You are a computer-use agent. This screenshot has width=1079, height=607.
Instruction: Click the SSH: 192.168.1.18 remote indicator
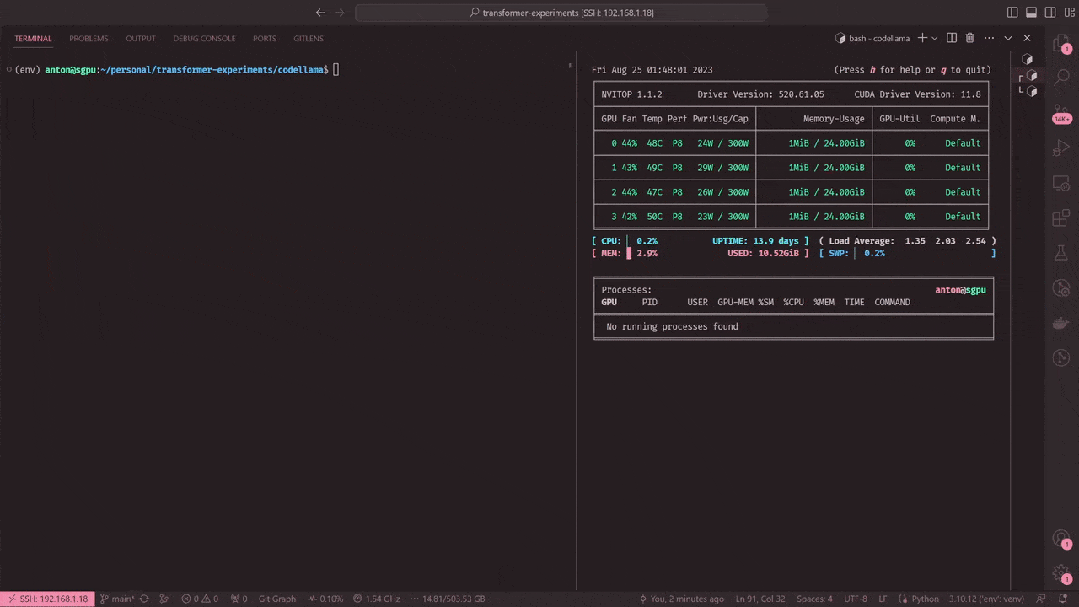48,598
